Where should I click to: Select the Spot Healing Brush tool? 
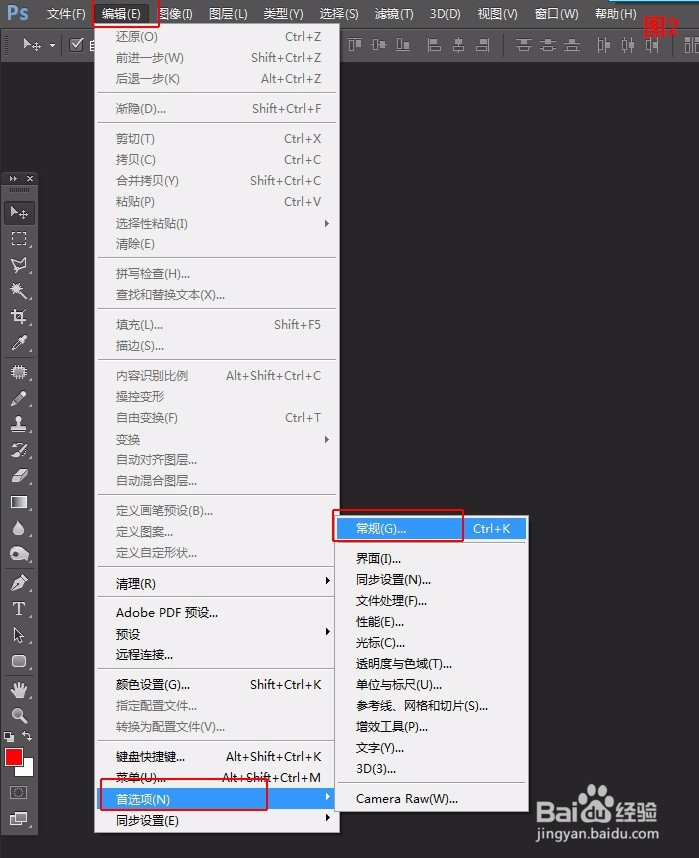point(19,373)
